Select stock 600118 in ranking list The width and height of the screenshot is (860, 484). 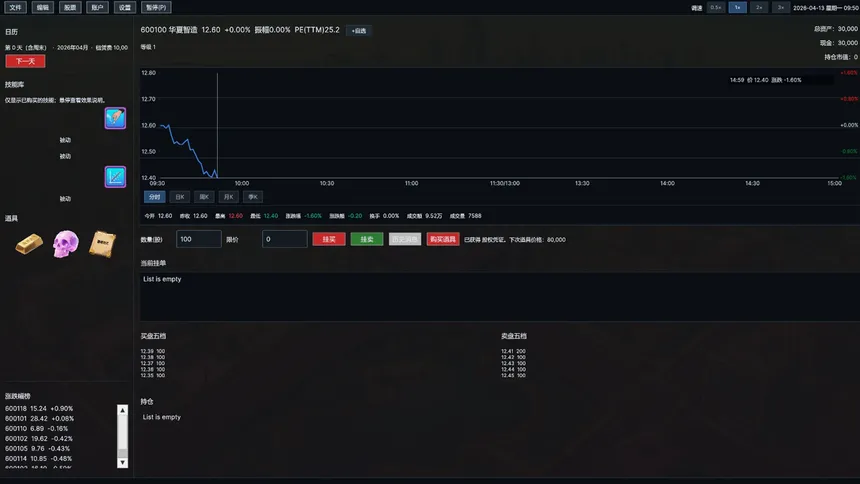click(39, 408)
